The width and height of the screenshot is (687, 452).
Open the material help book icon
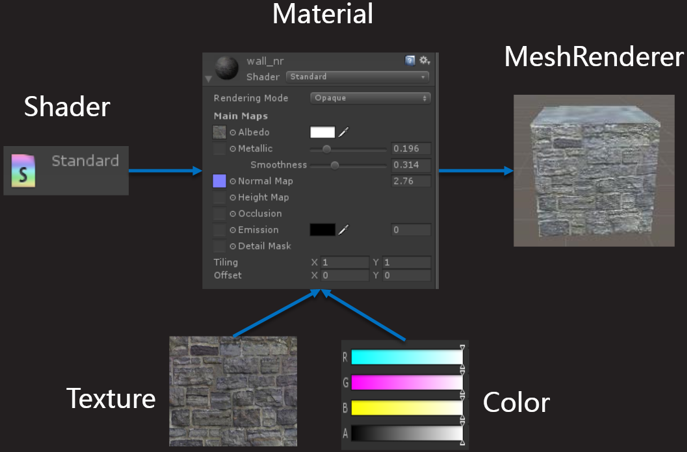click(410, 61)
